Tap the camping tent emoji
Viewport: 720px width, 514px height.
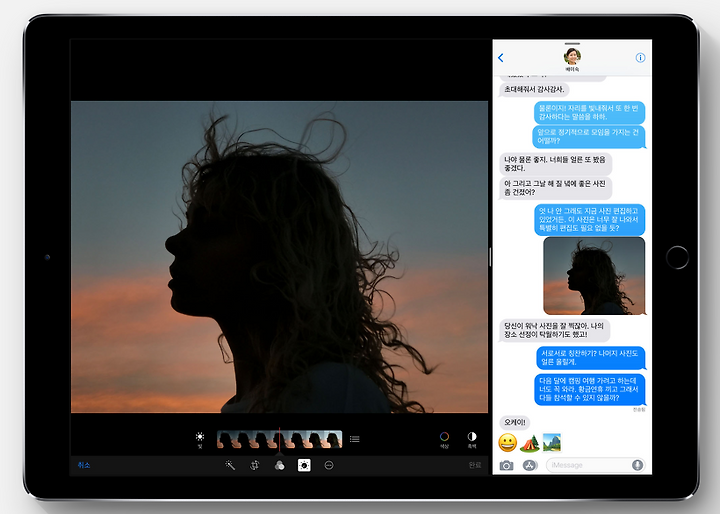529,443
